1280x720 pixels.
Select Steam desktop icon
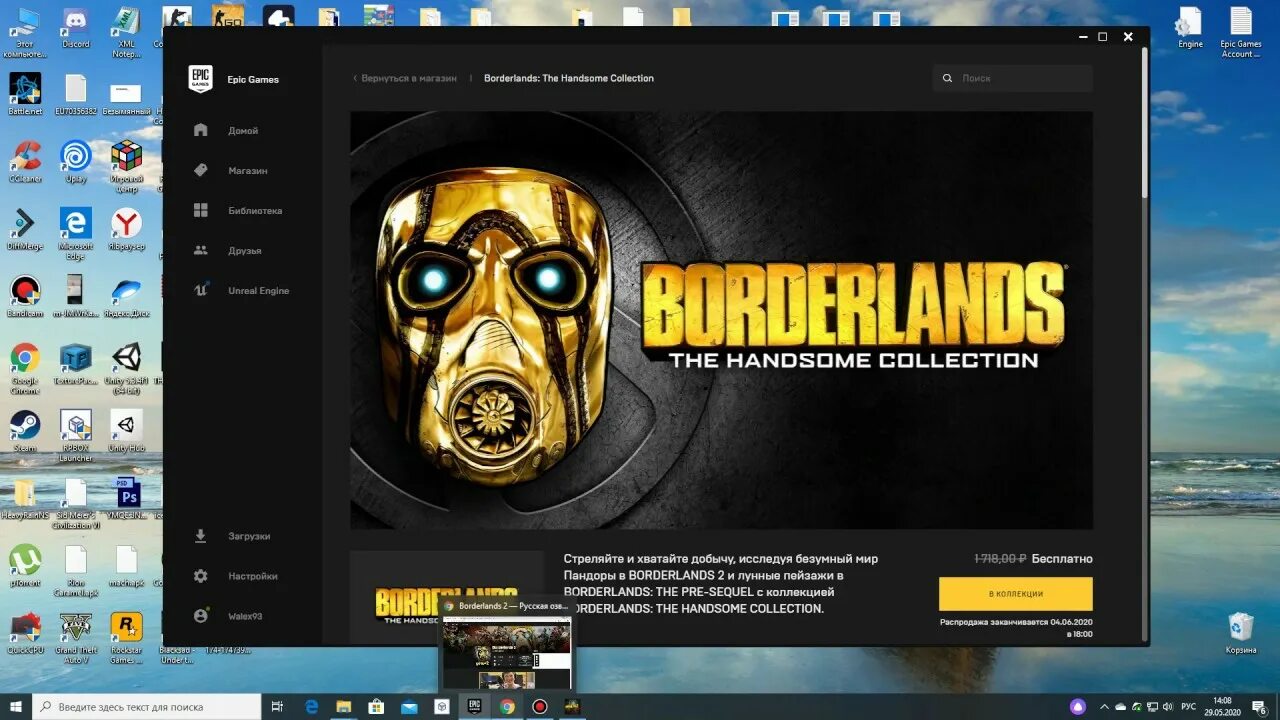coord(25,430)
